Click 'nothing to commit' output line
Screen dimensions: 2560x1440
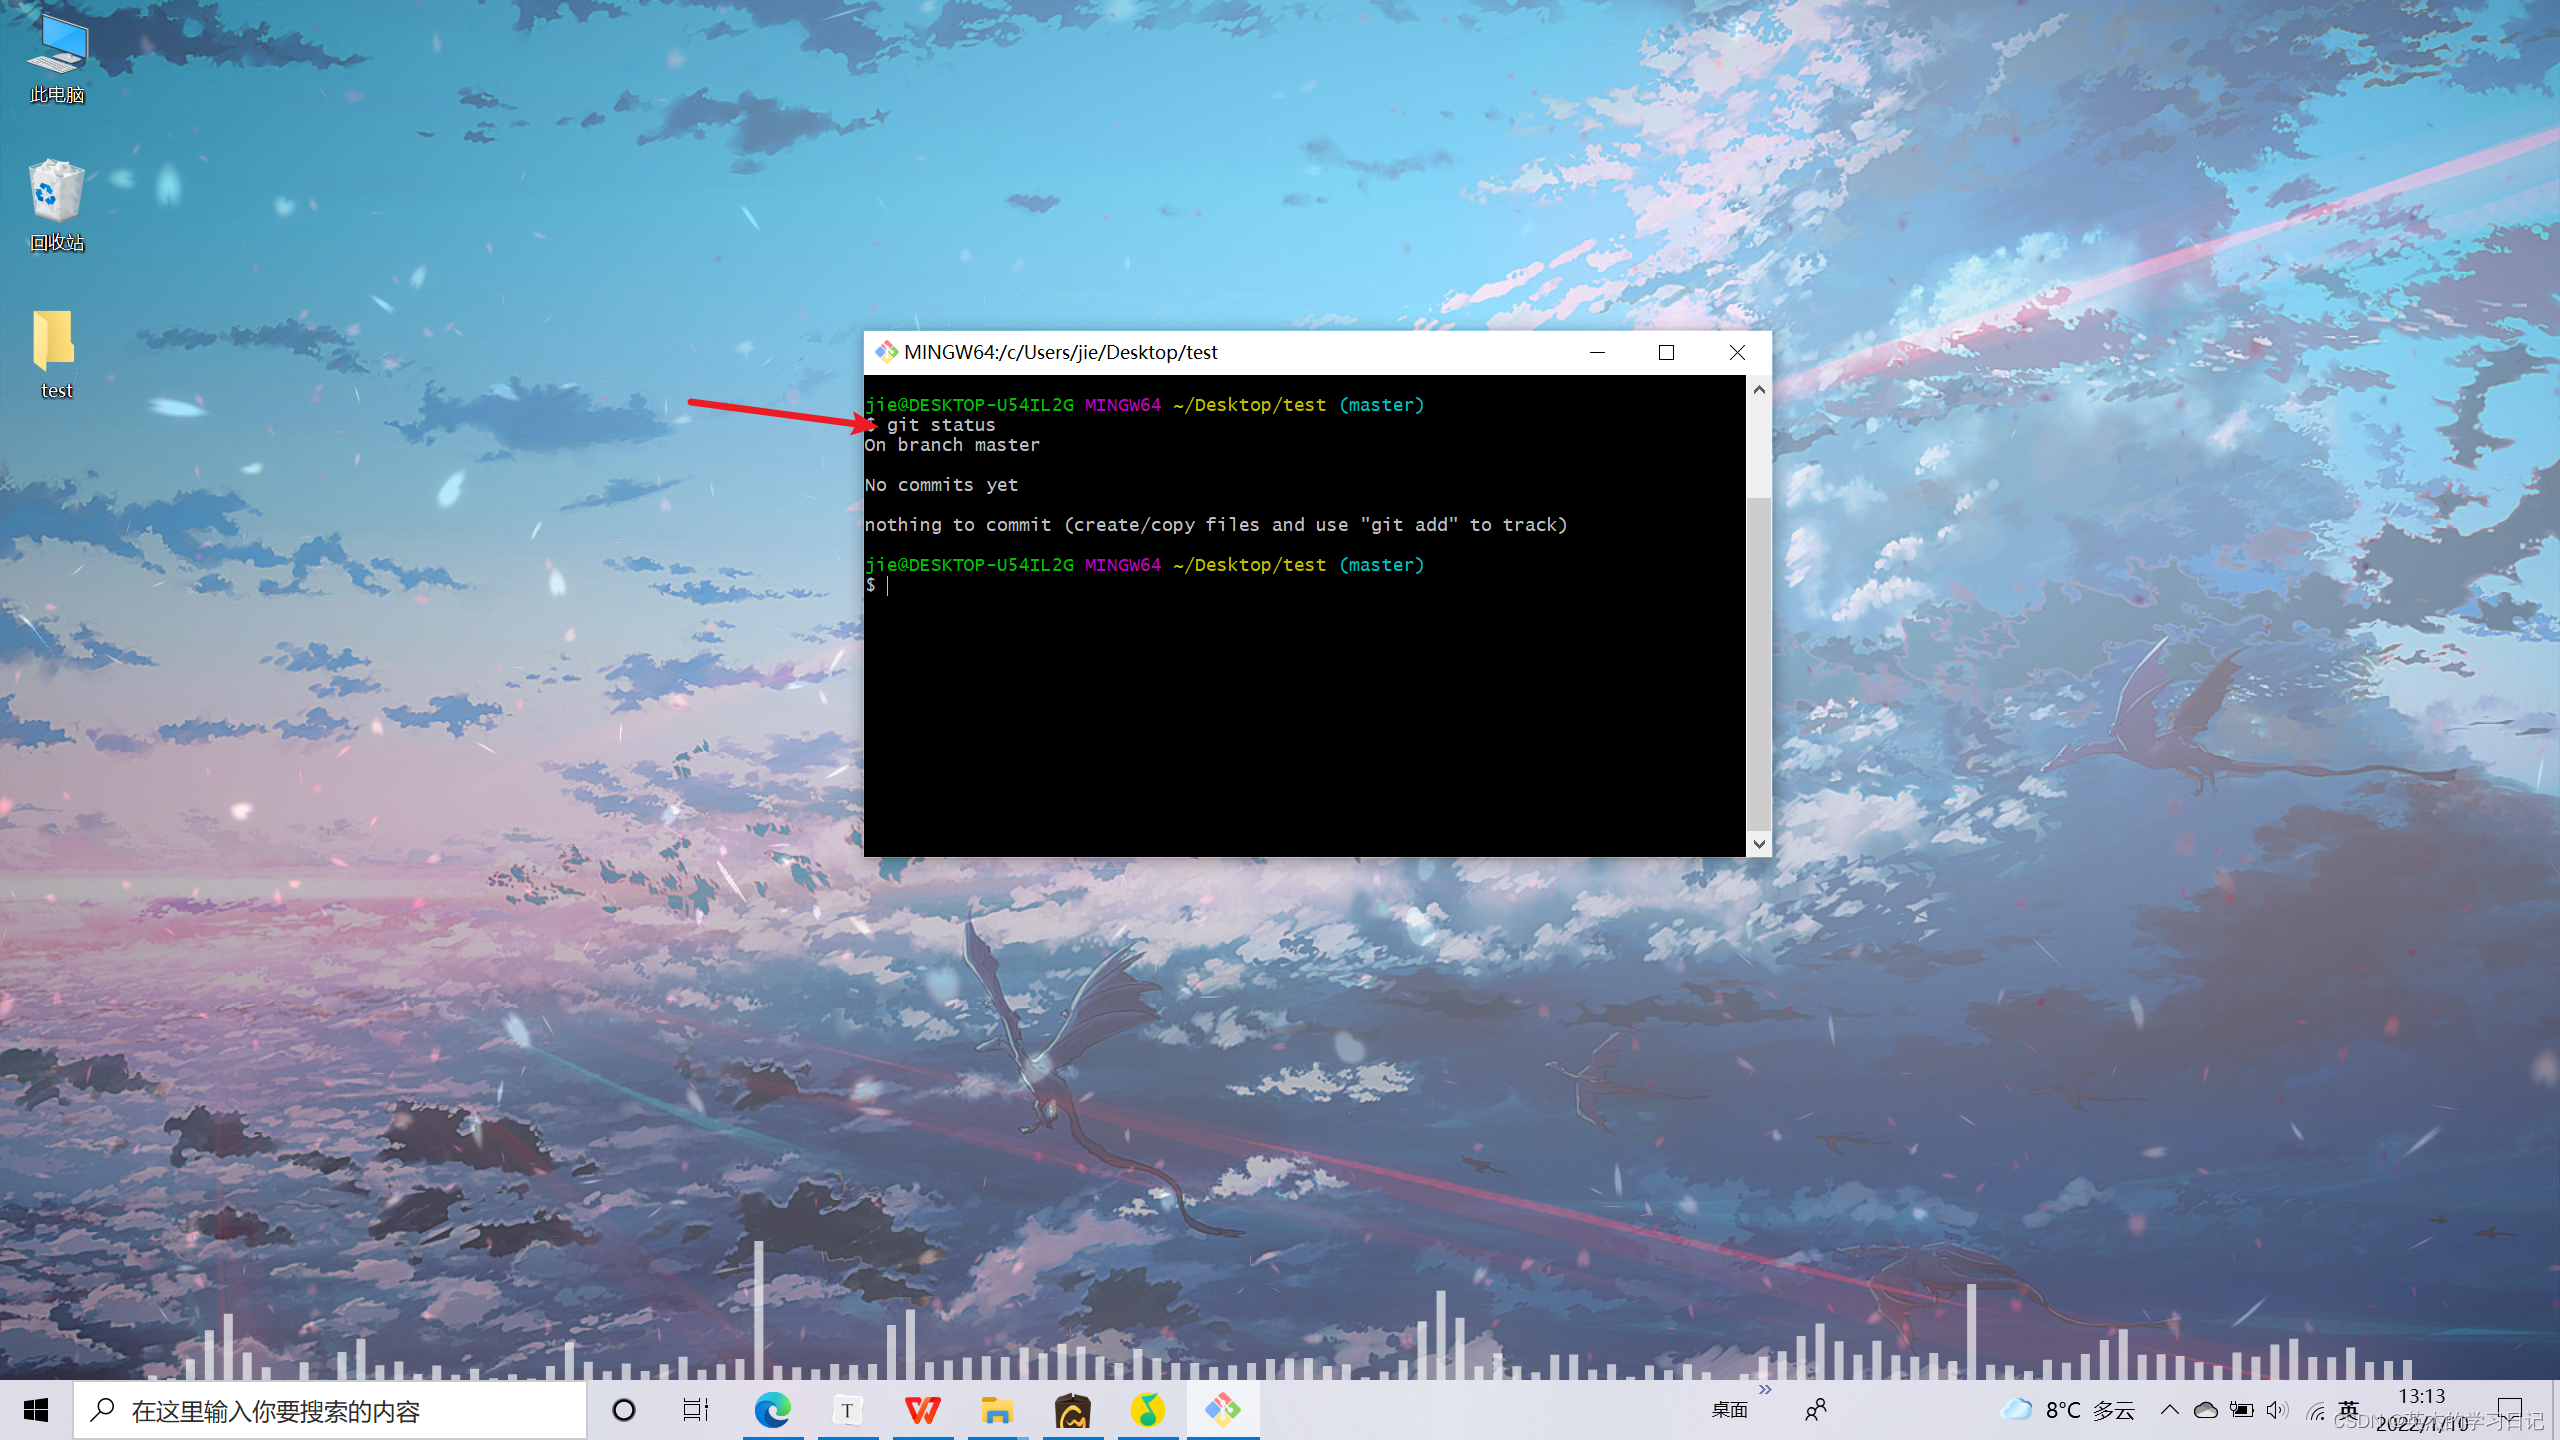1216,525
